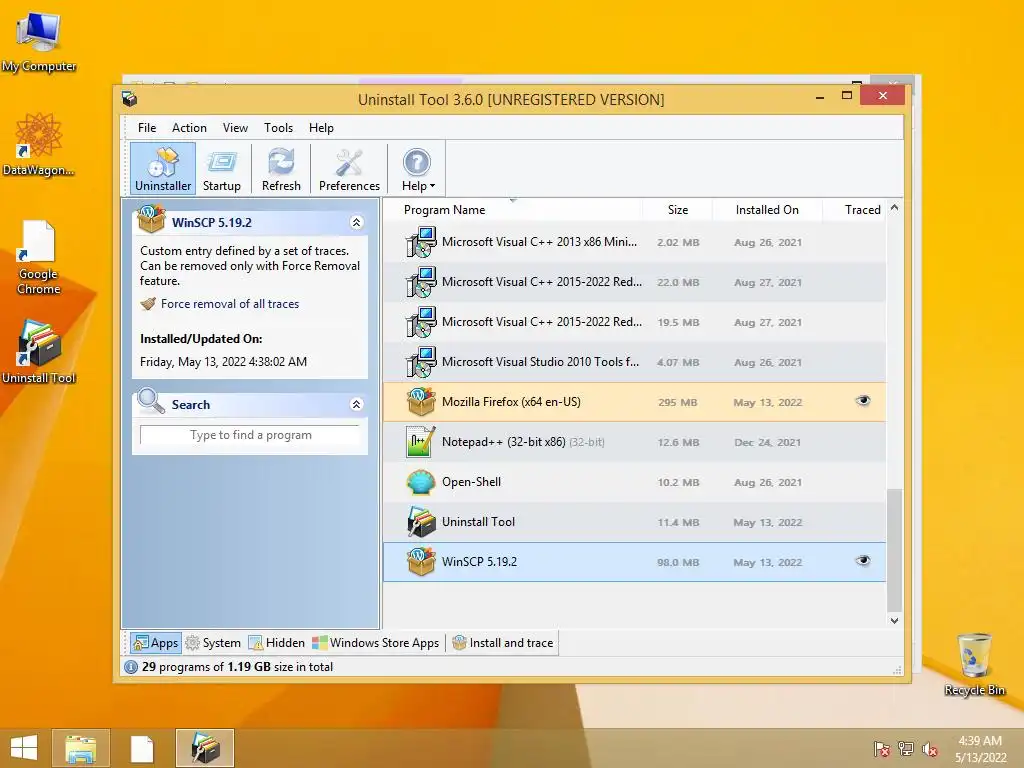Click the window title bar app icon
The image size is (1024, 768).
coord(129,99)
